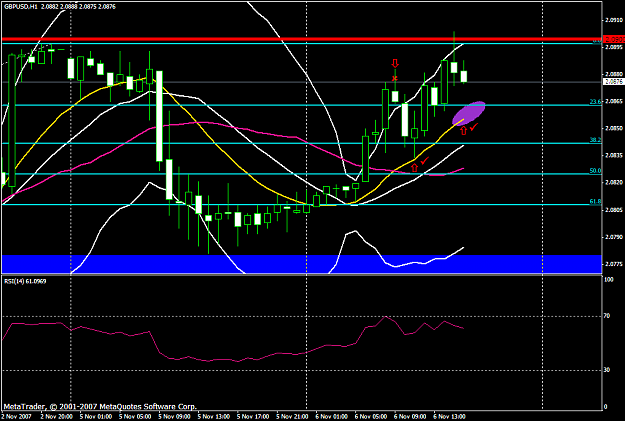Click the 5 Nov 09:00 time label
Screen dimensions: 625x421
point(175,417)
